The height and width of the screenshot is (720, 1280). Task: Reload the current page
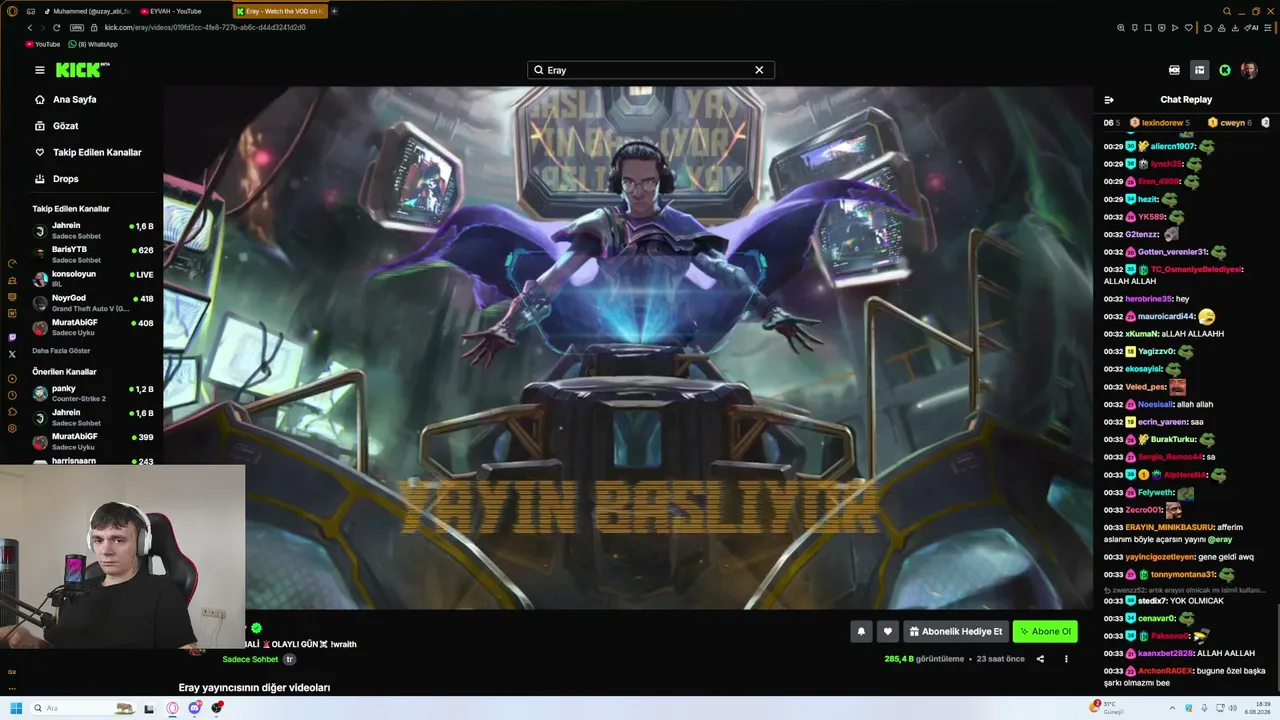point(56,28)
